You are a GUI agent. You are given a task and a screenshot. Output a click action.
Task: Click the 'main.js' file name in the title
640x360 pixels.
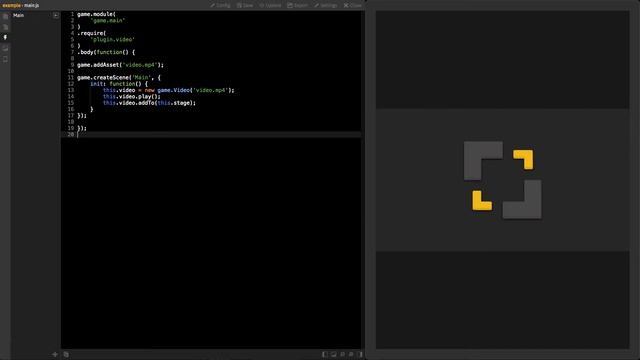pos(31,5)
